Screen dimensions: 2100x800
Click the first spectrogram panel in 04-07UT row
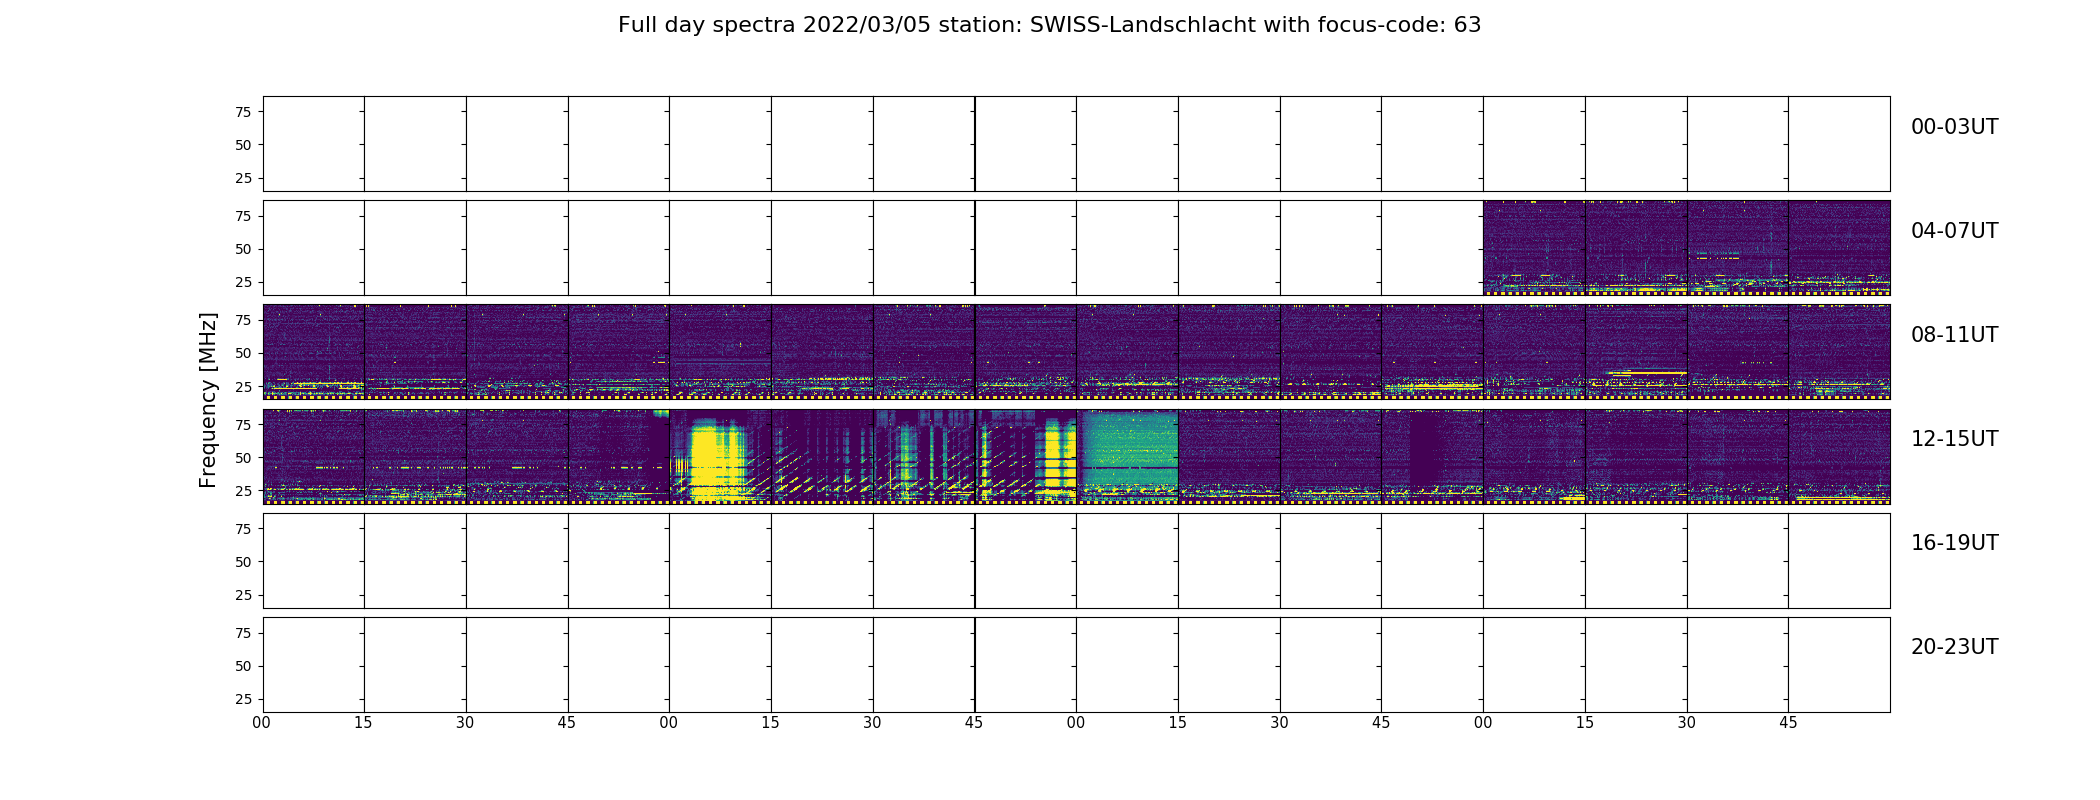(1534, 248)
